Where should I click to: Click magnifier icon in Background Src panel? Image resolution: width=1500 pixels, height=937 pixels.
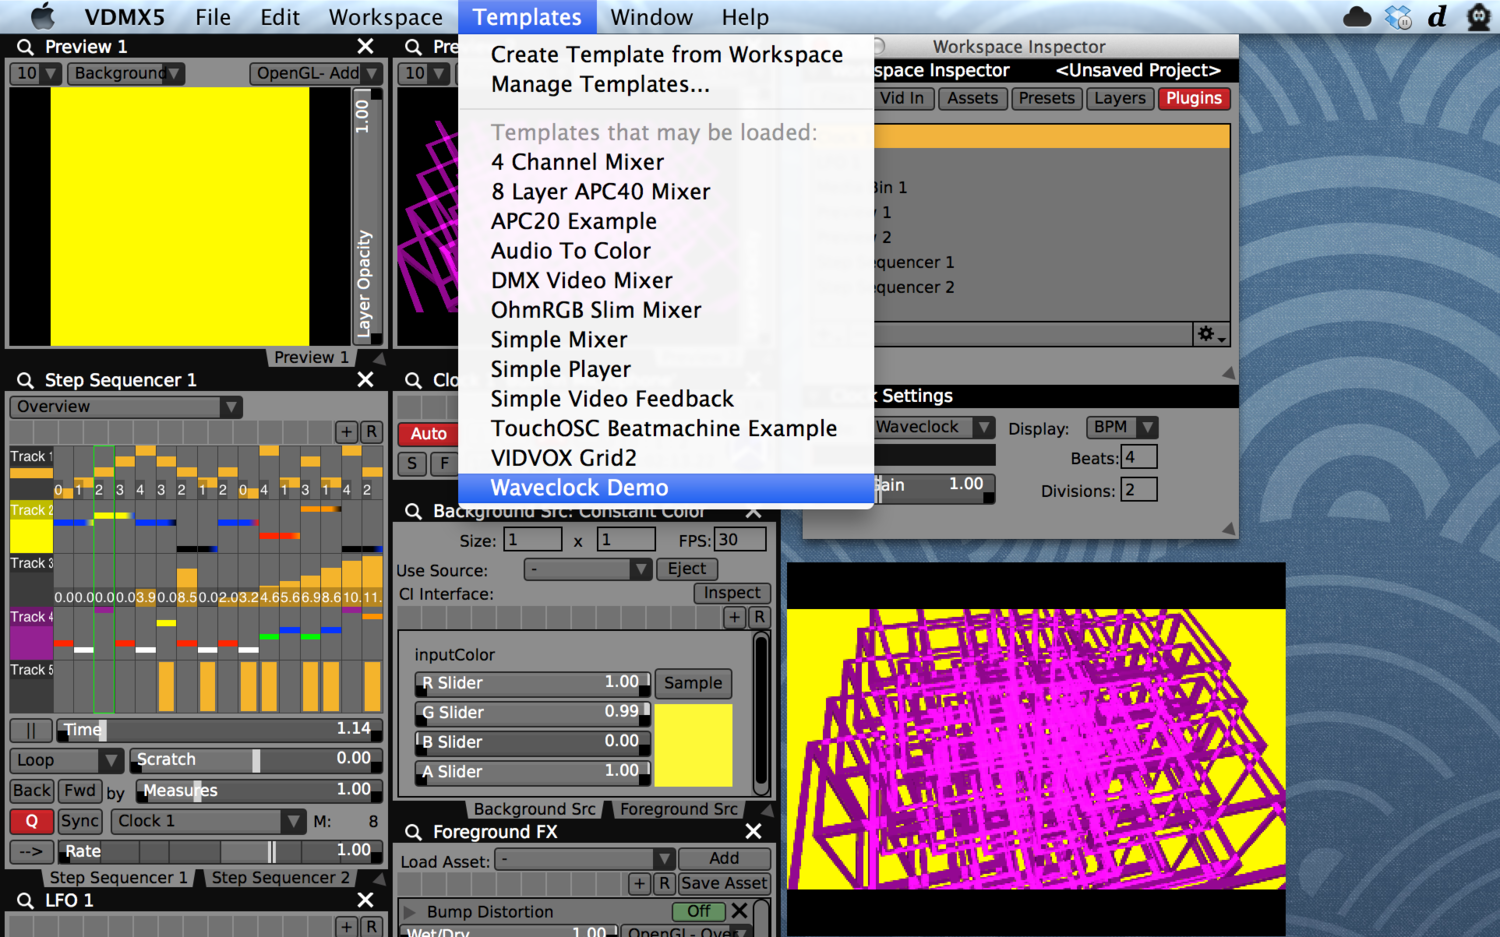point(413,511)
